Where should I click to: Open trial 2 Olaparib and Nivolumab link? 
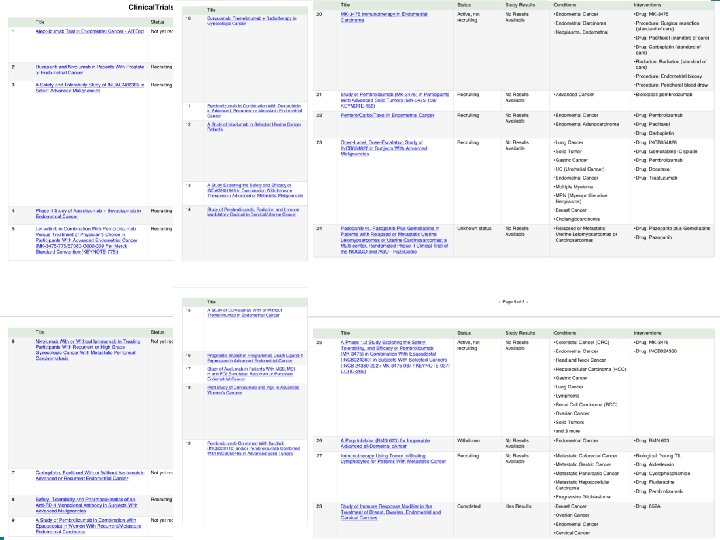pos(90,69)
